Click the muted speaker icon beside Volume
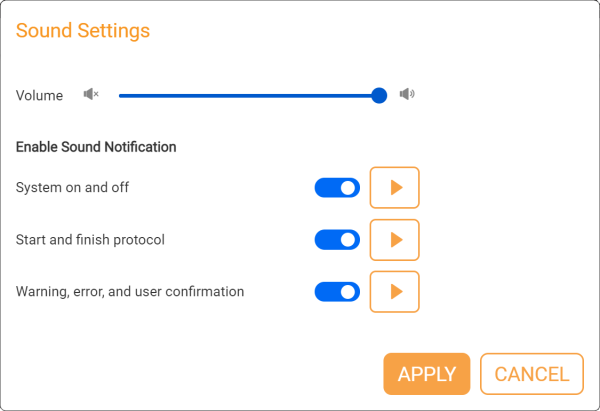 (91, 95)
